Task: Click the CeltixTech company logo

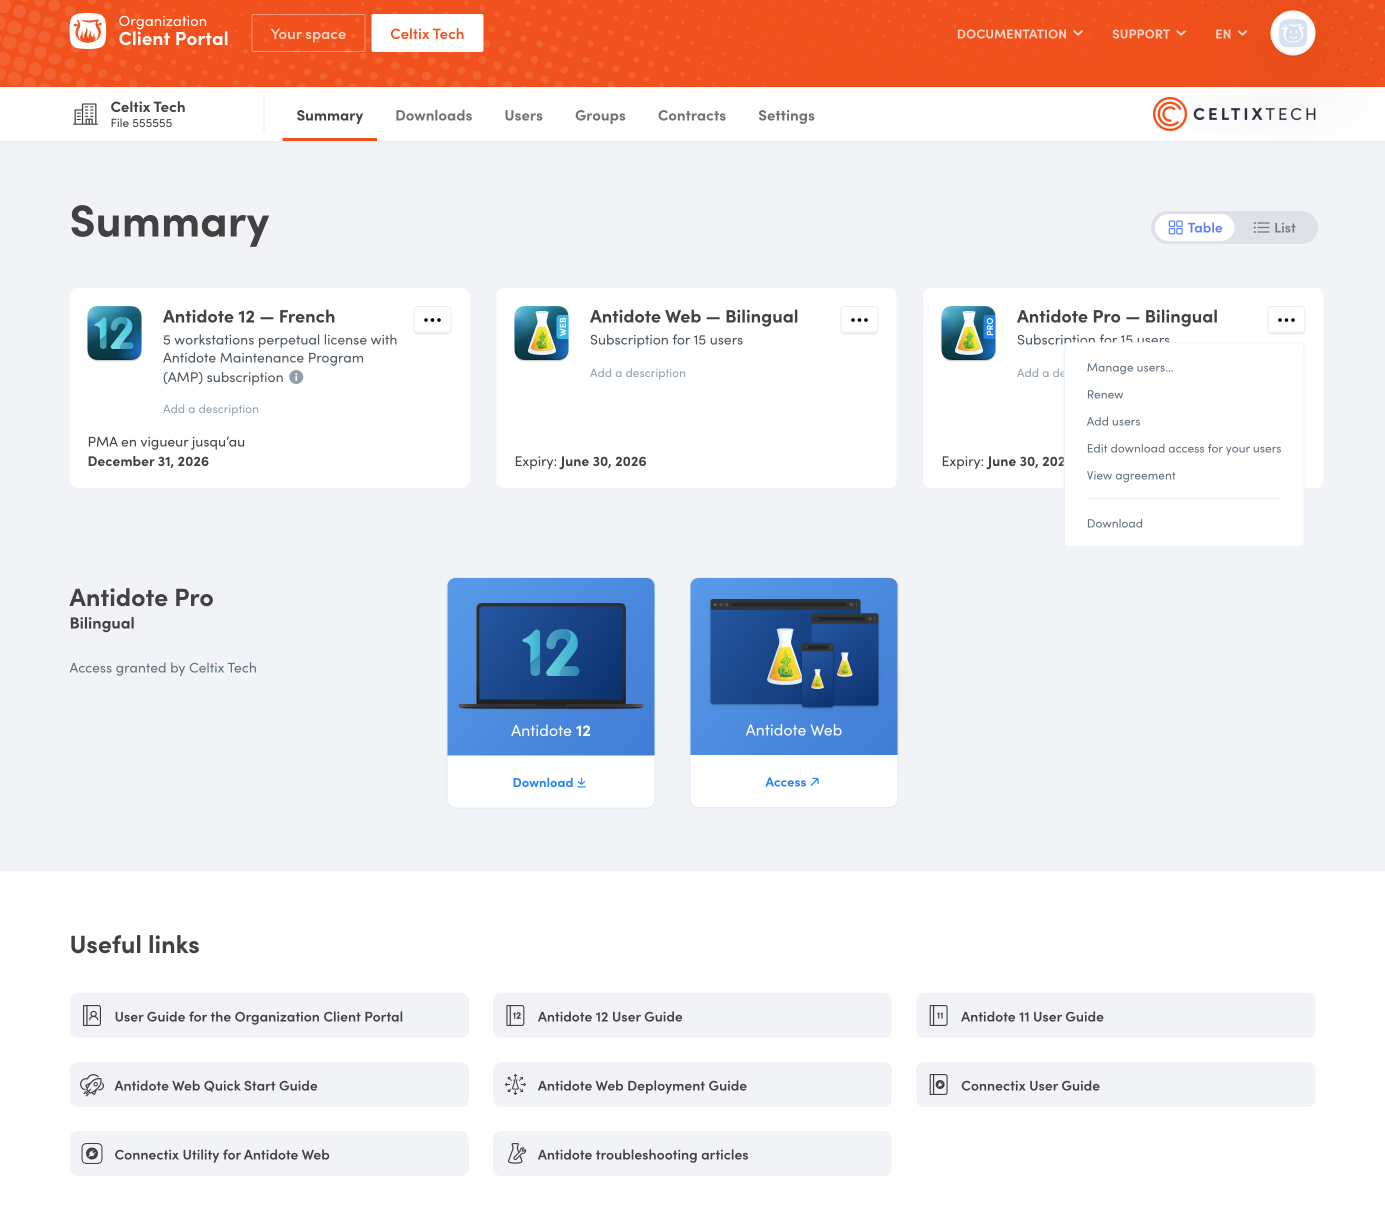Action: click(x=1234, y=114)
